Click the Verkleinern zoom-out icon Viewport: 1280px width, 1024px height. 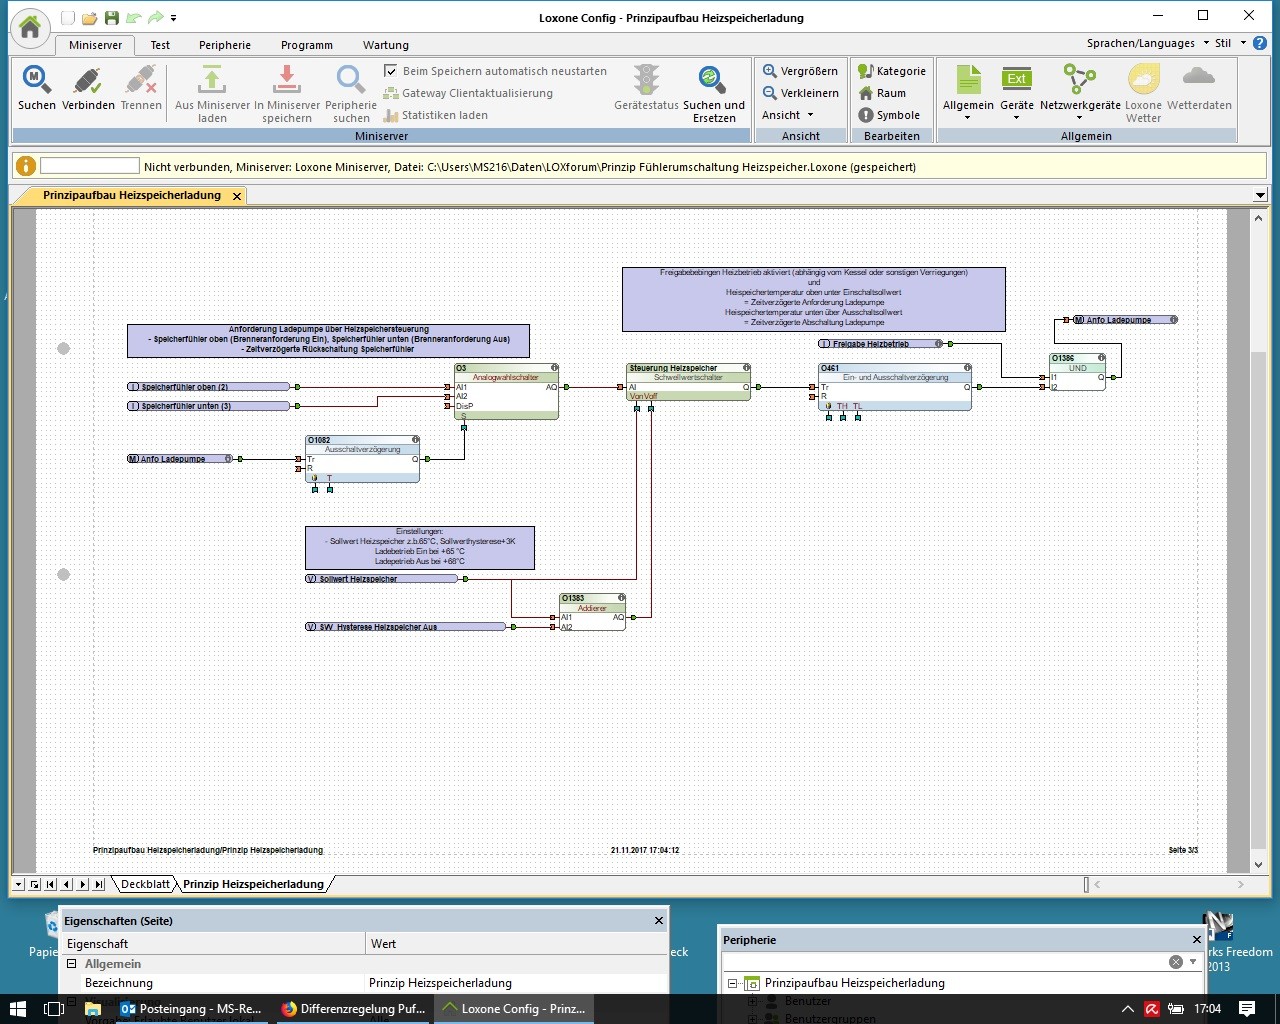click(x=770, y=93)
